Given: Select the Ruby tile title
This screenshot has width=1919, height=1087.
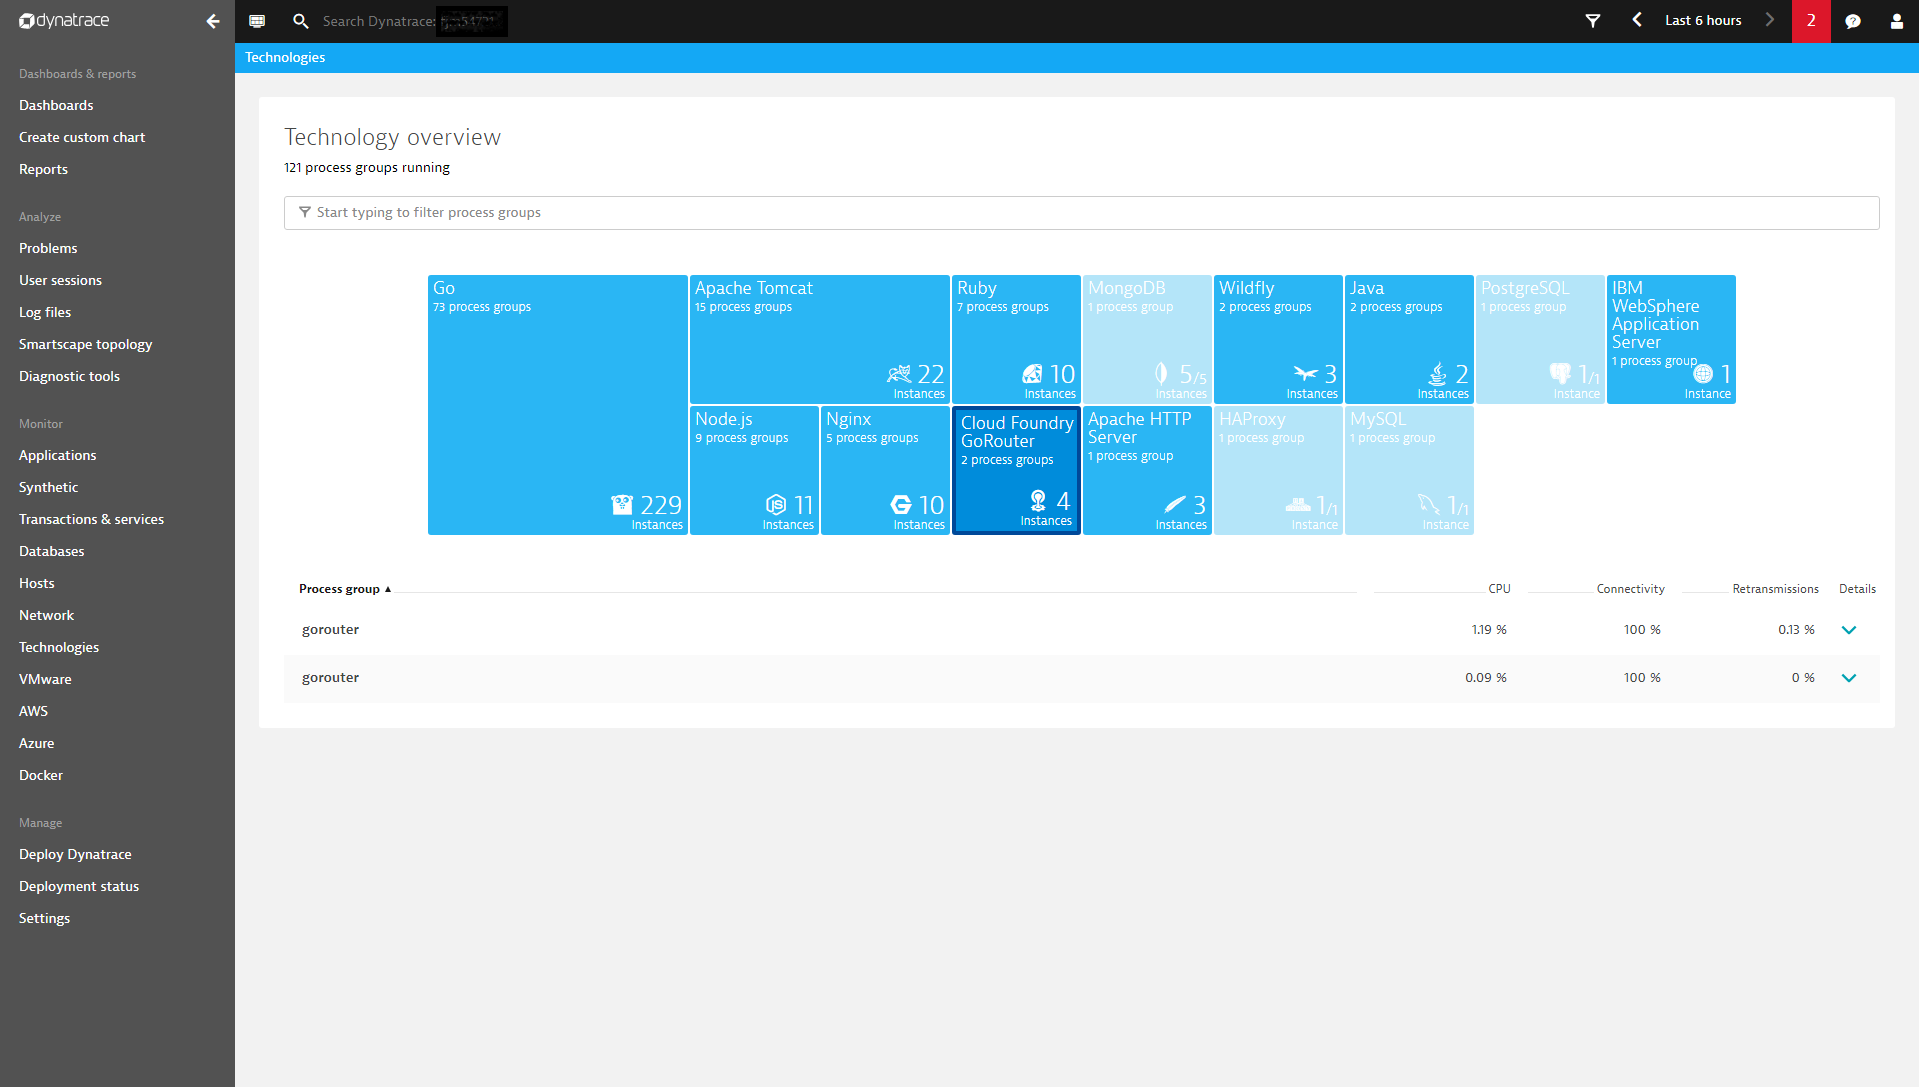Looking at the screenshot, I should [977, 288].
